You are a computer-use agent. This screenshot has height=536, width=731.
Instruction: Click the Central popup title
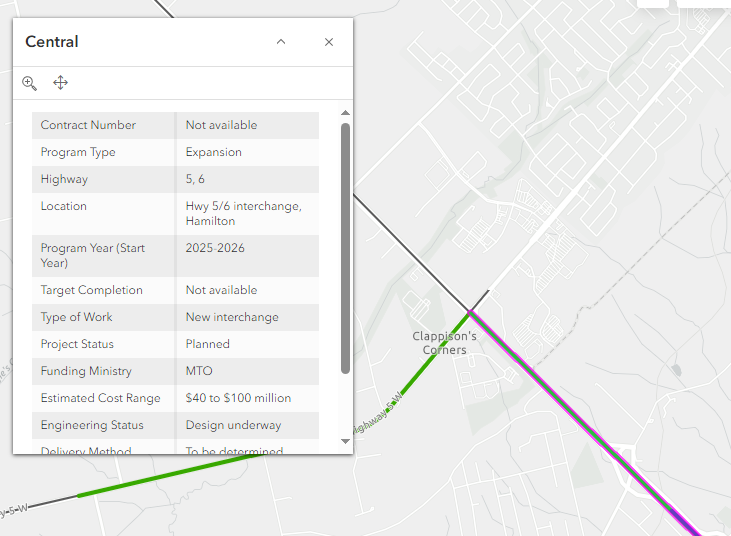[52, 42]
